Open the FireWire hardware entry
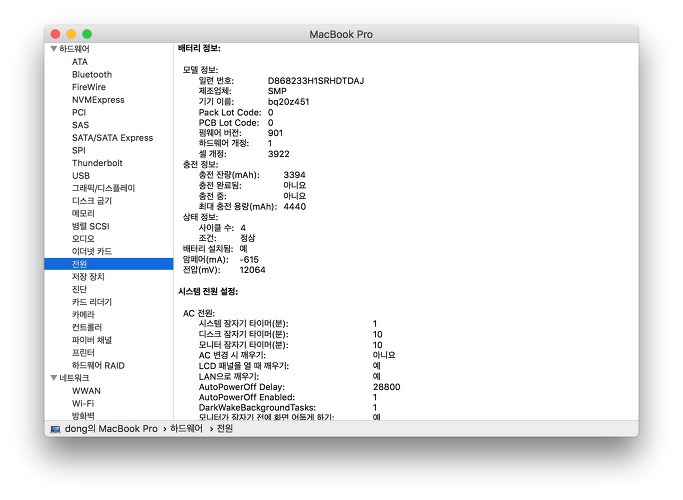Viewport: 683px width, 500px height. pyautogui.click(x=89, y=87)
